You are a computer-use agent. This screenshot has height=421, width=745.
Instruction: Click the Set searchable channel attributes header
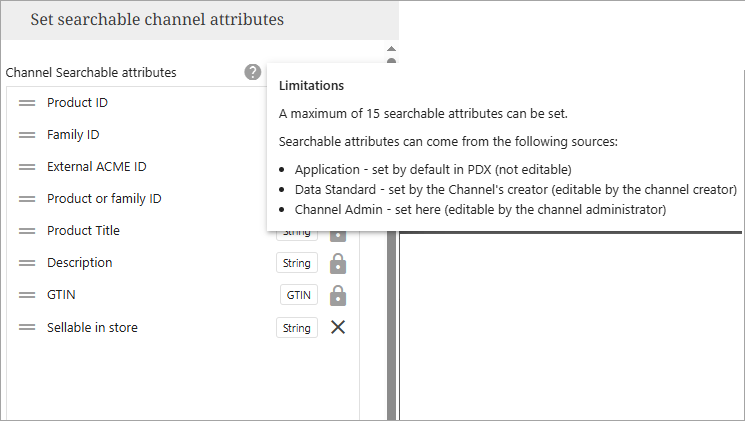tap(157, 19)
